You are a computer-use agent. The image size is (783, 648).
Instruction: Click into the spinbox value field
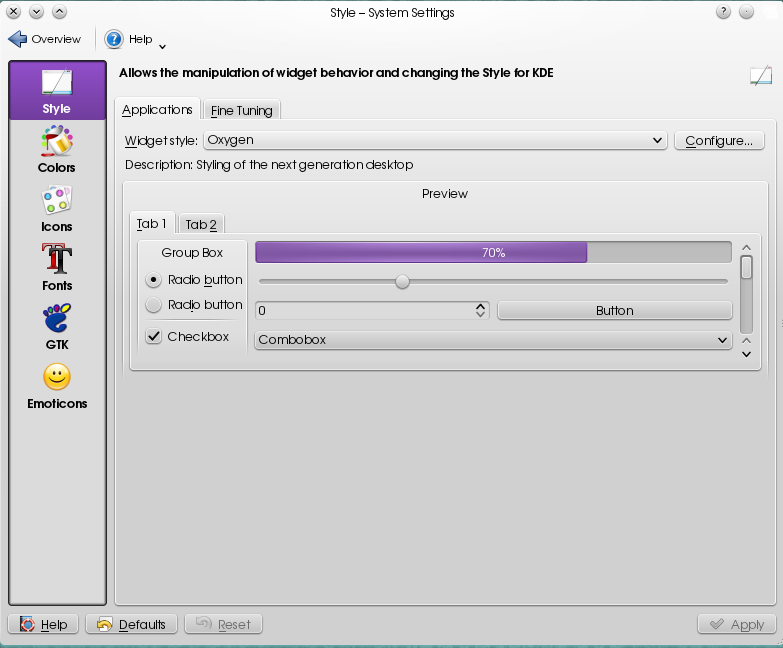(365, 311)
